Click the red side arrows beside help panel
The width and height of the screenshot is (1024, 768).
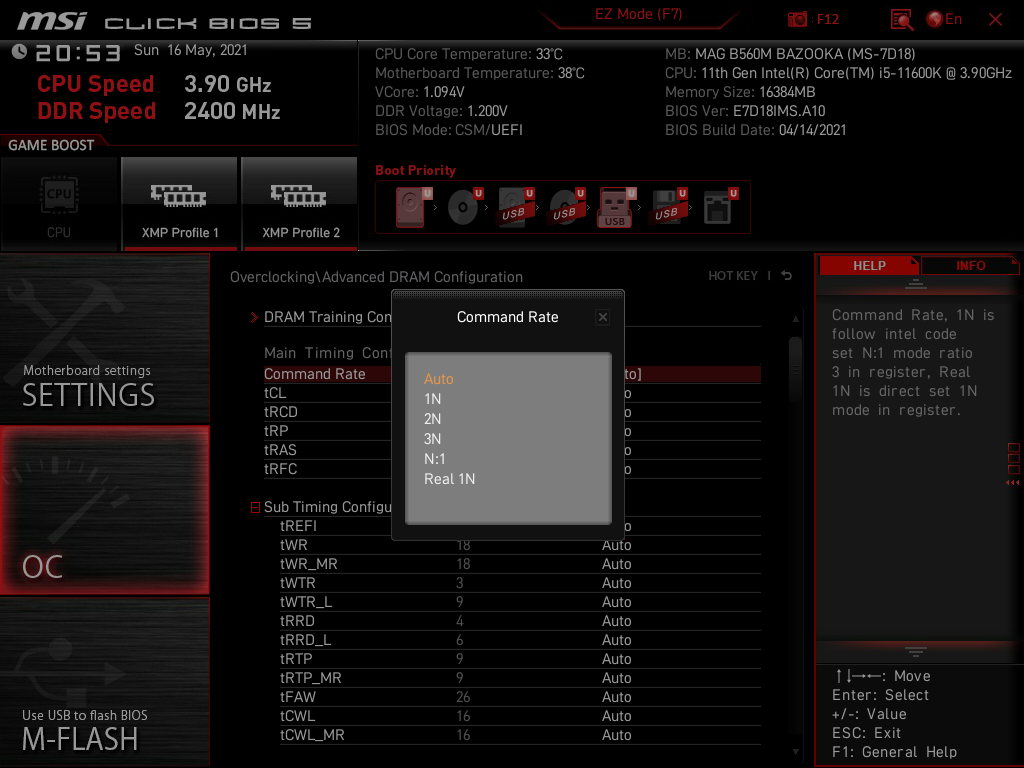[x=1013, y=483]
